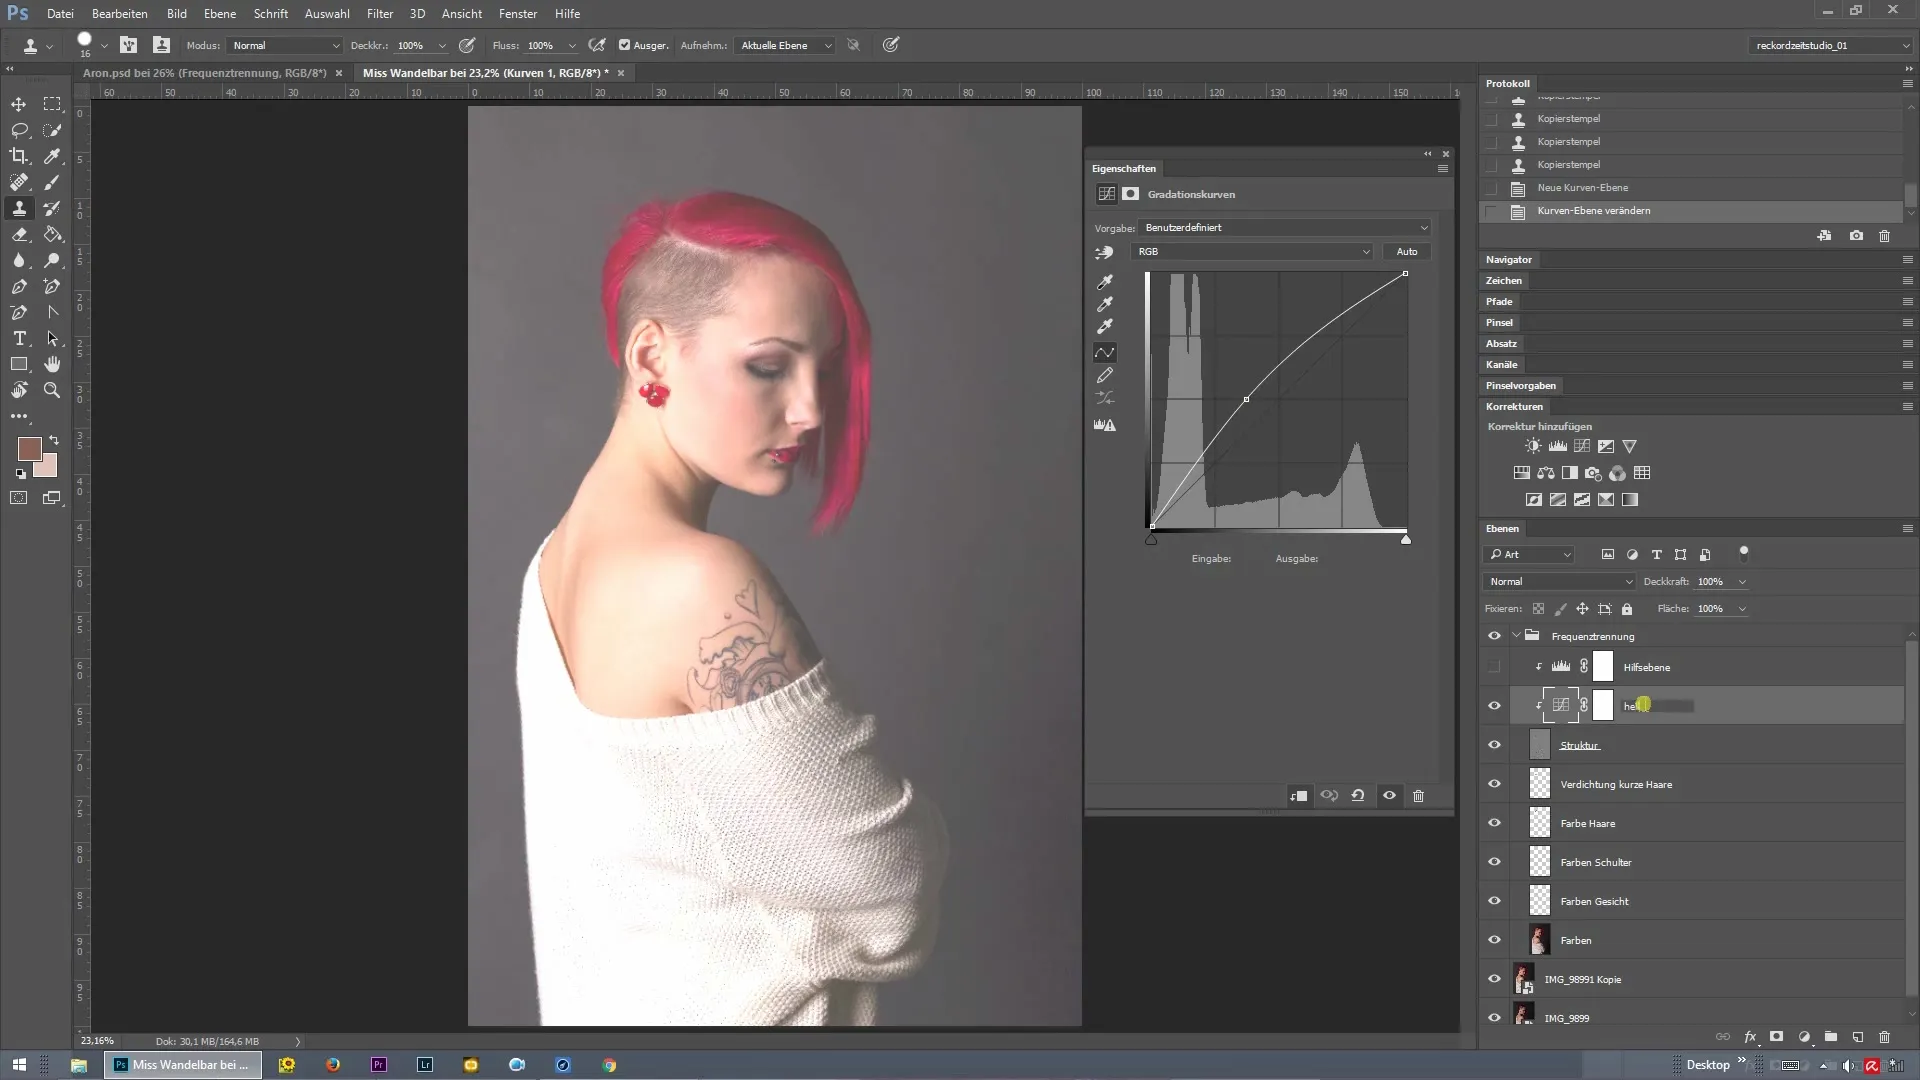Hide the Frequenztrennung group

[x=1494, y=636]
